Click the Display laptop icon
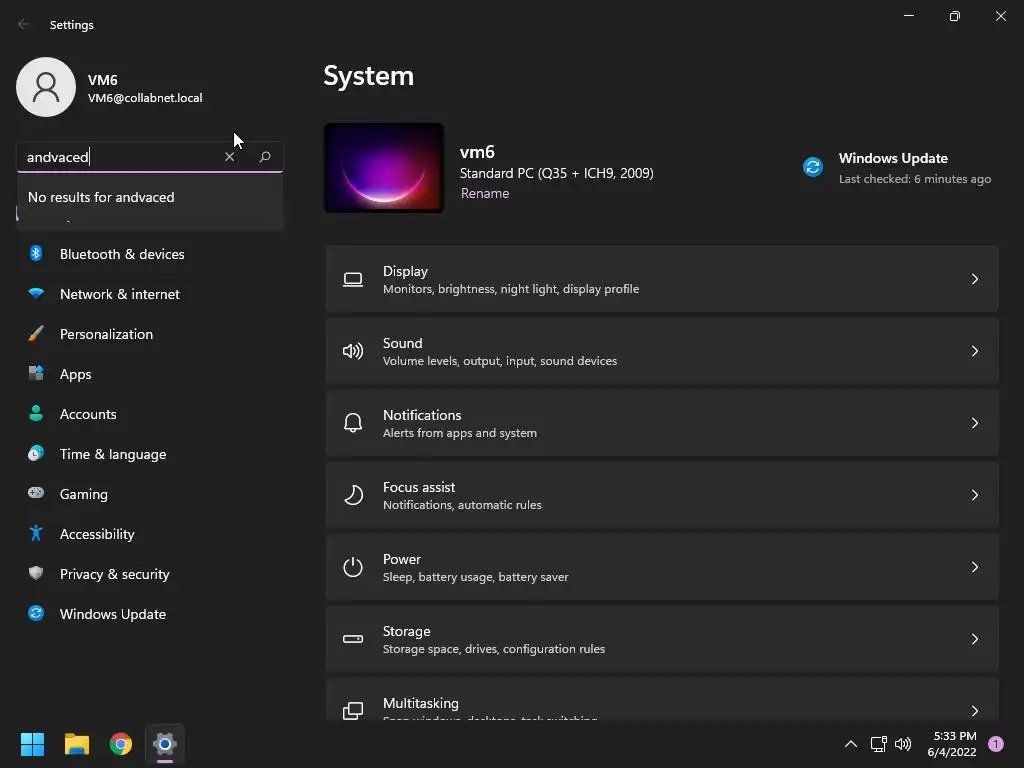This screenshot has height=768, width=1024. tap(353, 280)
